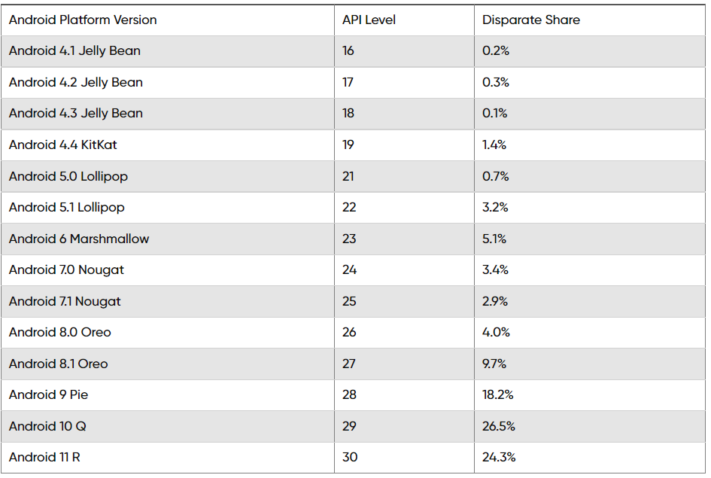Viewport: 711px width, 478px height.
Task: Click the Android 7.0 Nougat cell
Action: click(x=168, y=270)
